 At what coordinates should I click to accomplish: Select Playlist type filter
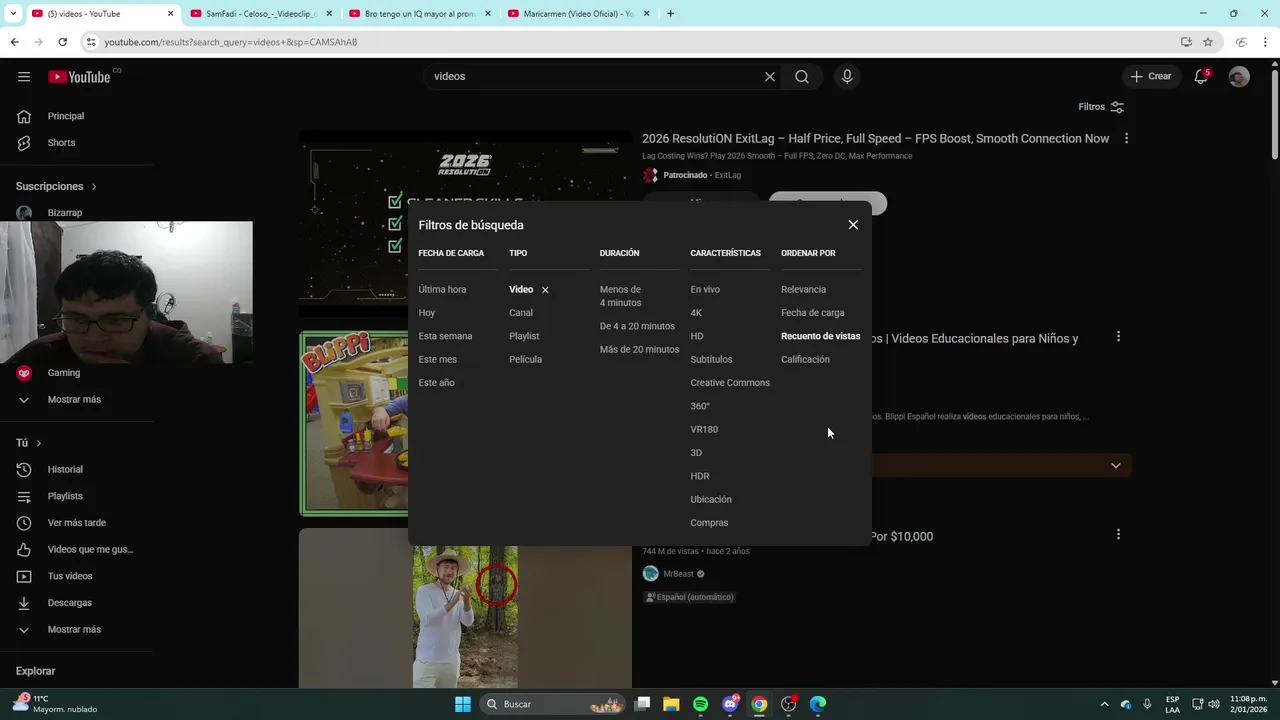[524, 336]
